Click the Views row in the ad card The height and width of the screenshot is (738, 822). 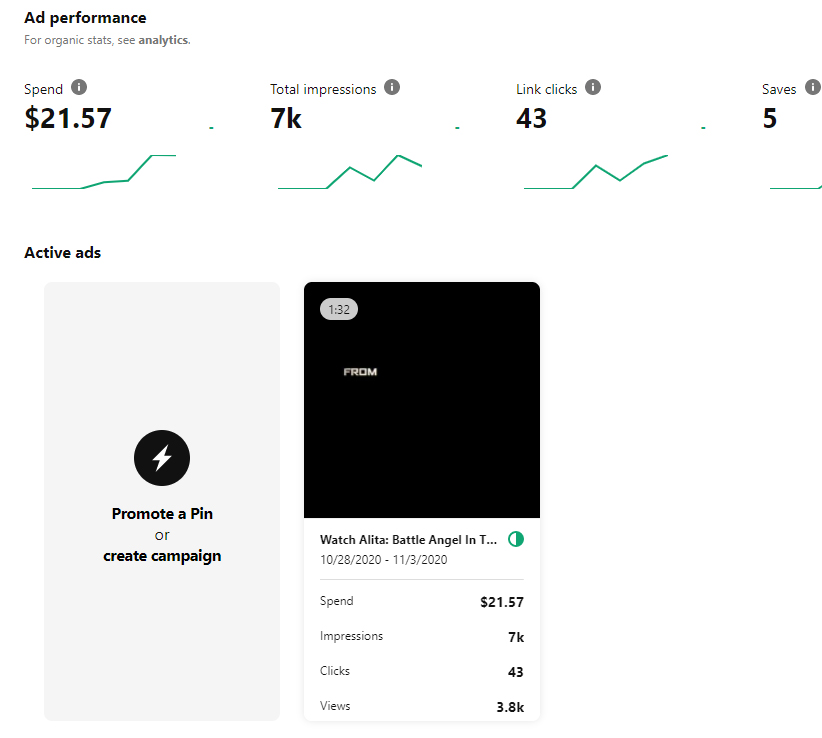pyautogui.click(x=421, y=706)
